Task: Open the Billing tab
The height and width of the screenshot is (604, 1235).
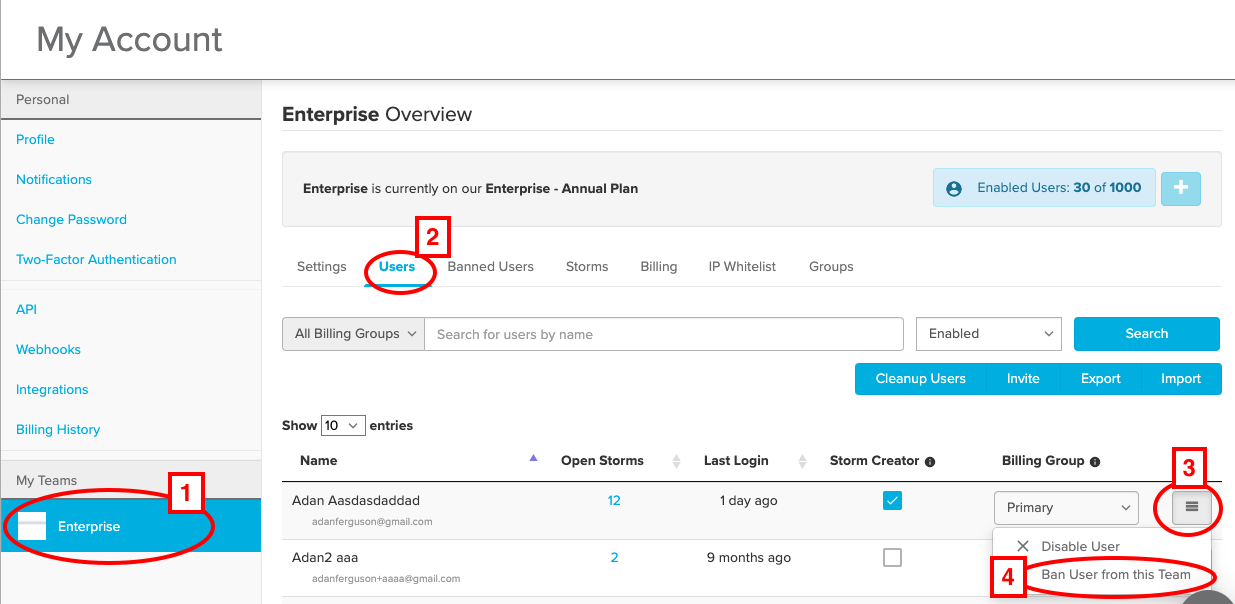Action: click(x=659, y=267)
